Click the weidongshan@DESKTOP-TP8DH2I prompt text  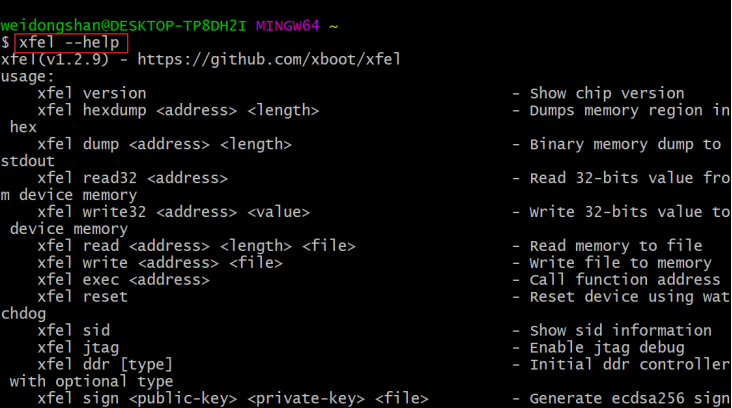(124, 25)
